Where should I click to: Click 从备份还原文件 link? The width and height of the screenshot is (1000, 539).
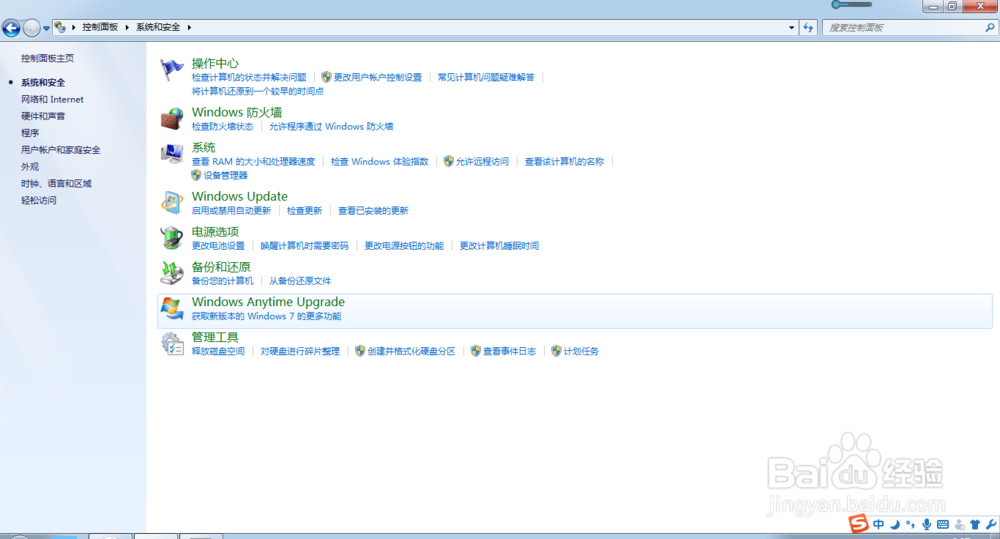point(300,281)
